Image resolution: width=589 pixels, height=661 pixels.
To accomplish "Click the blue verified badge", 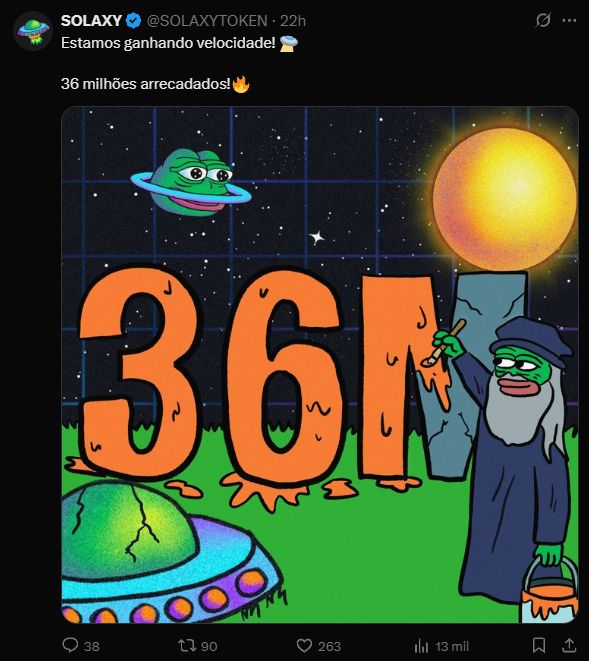I will click(134, 21).
